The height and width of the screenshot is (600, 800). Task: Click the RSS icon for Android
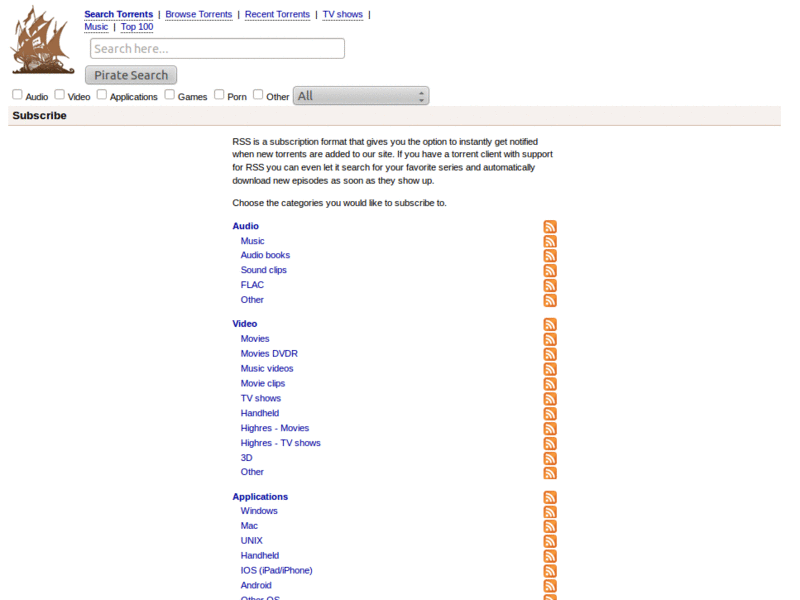550,586
